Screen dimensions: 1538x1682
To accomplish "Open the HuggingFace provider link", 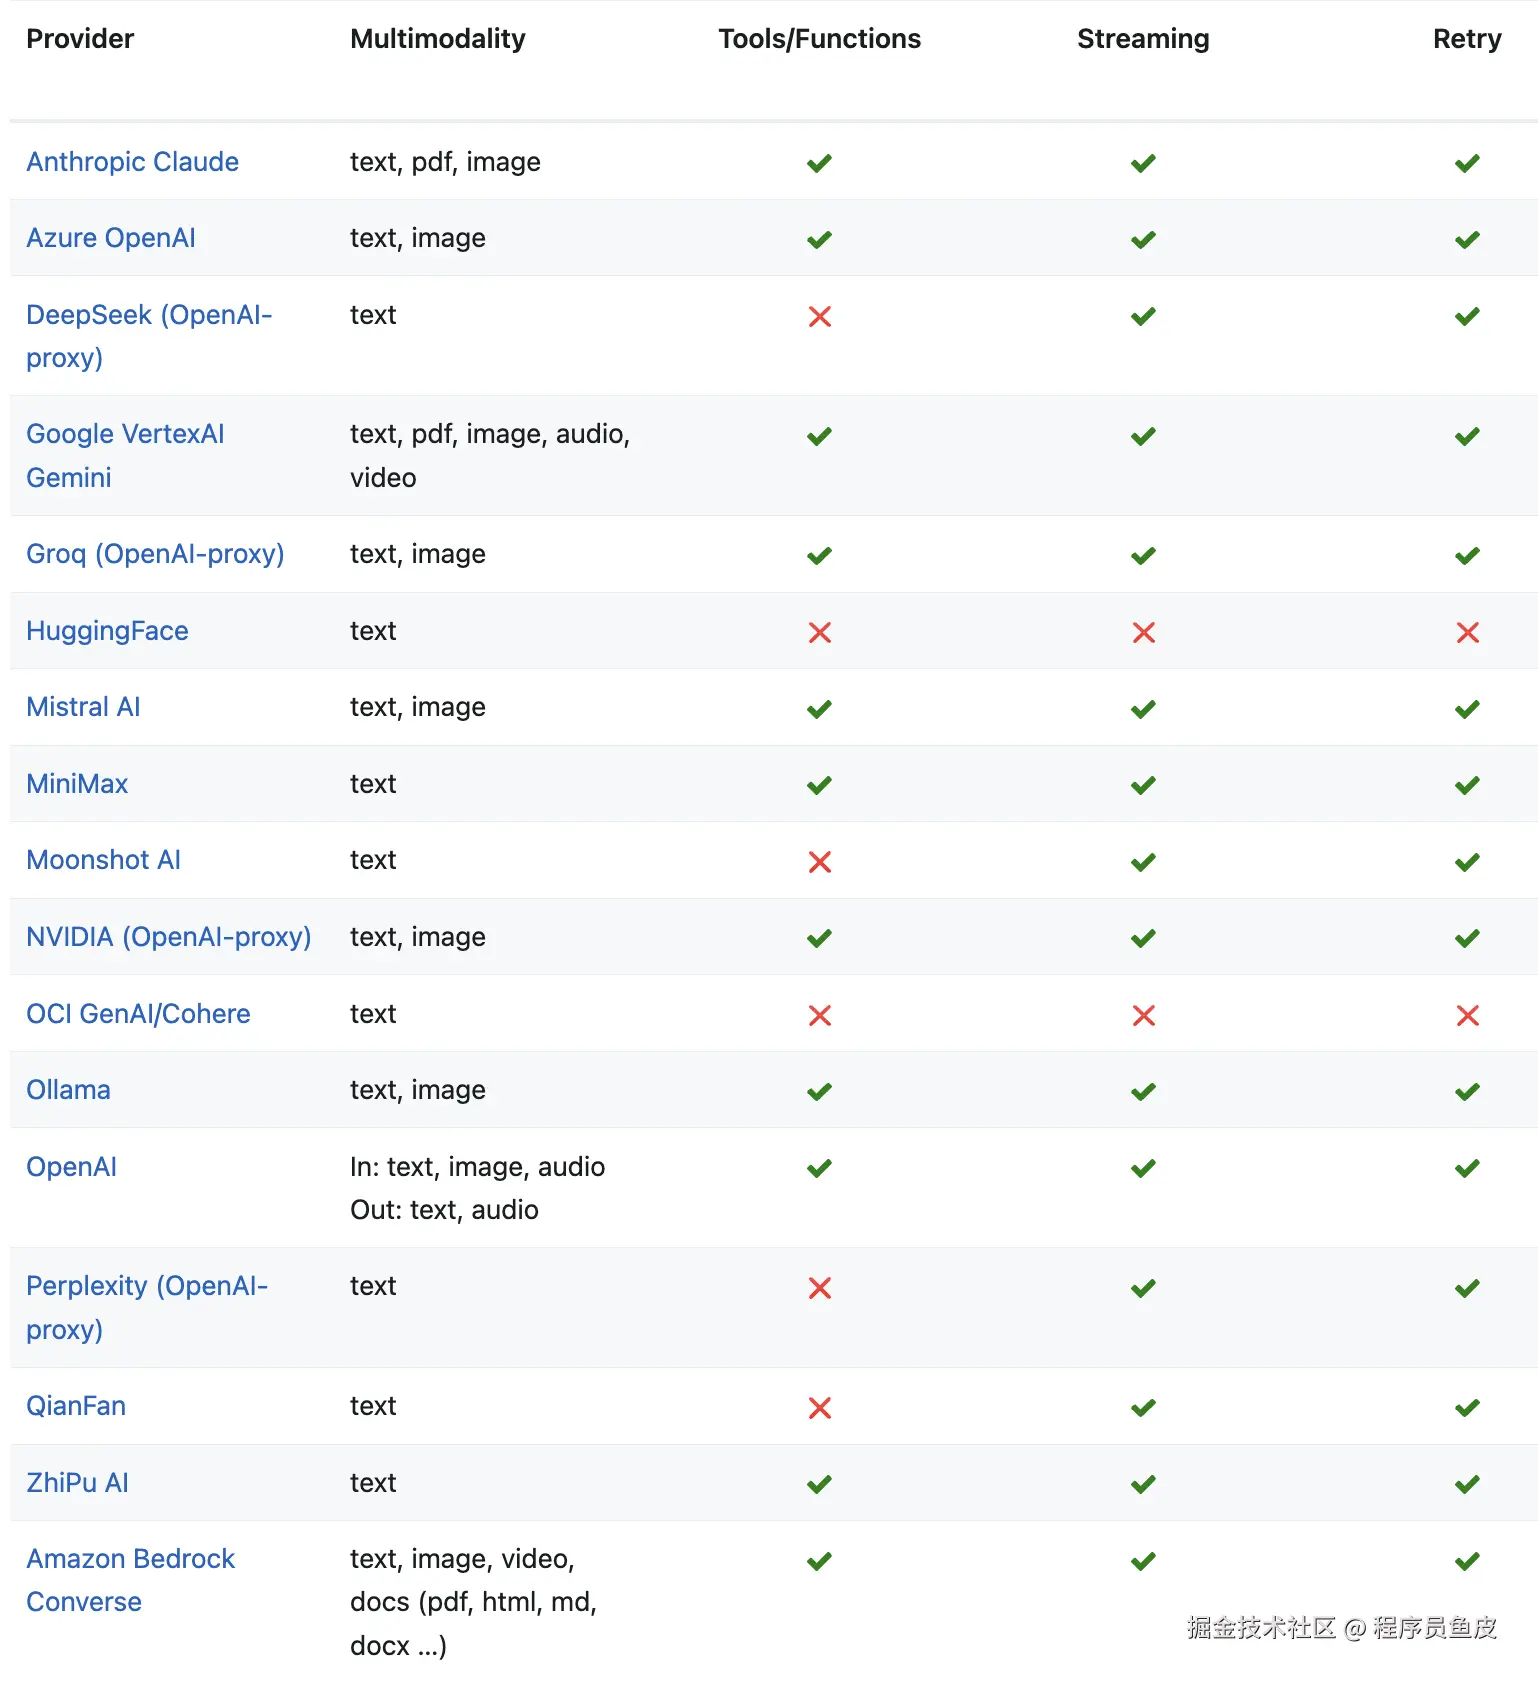I will click(107, 631).
